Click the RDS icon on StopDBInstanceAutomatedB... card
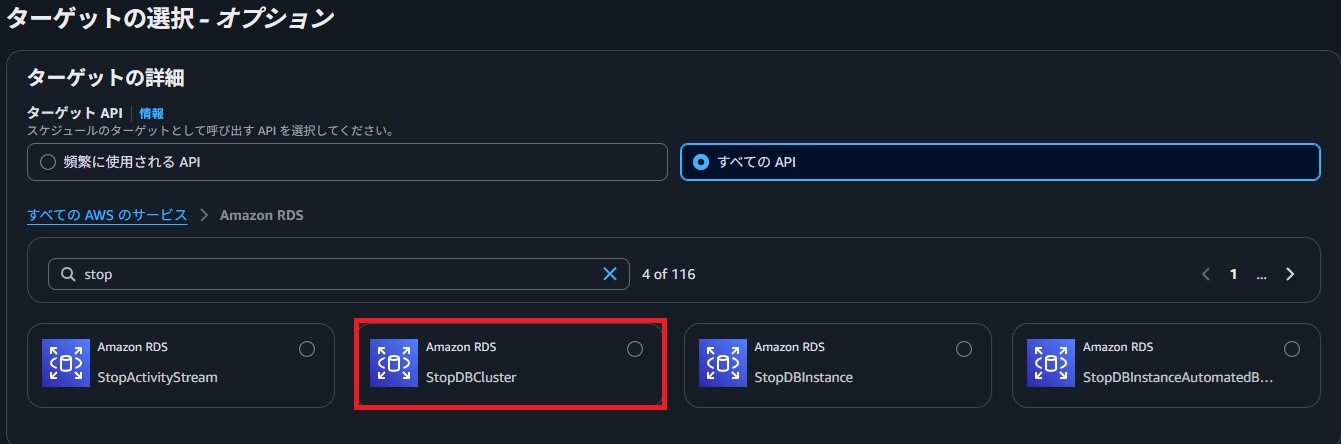The image size is (1341, 444). tap(1051, 363)
